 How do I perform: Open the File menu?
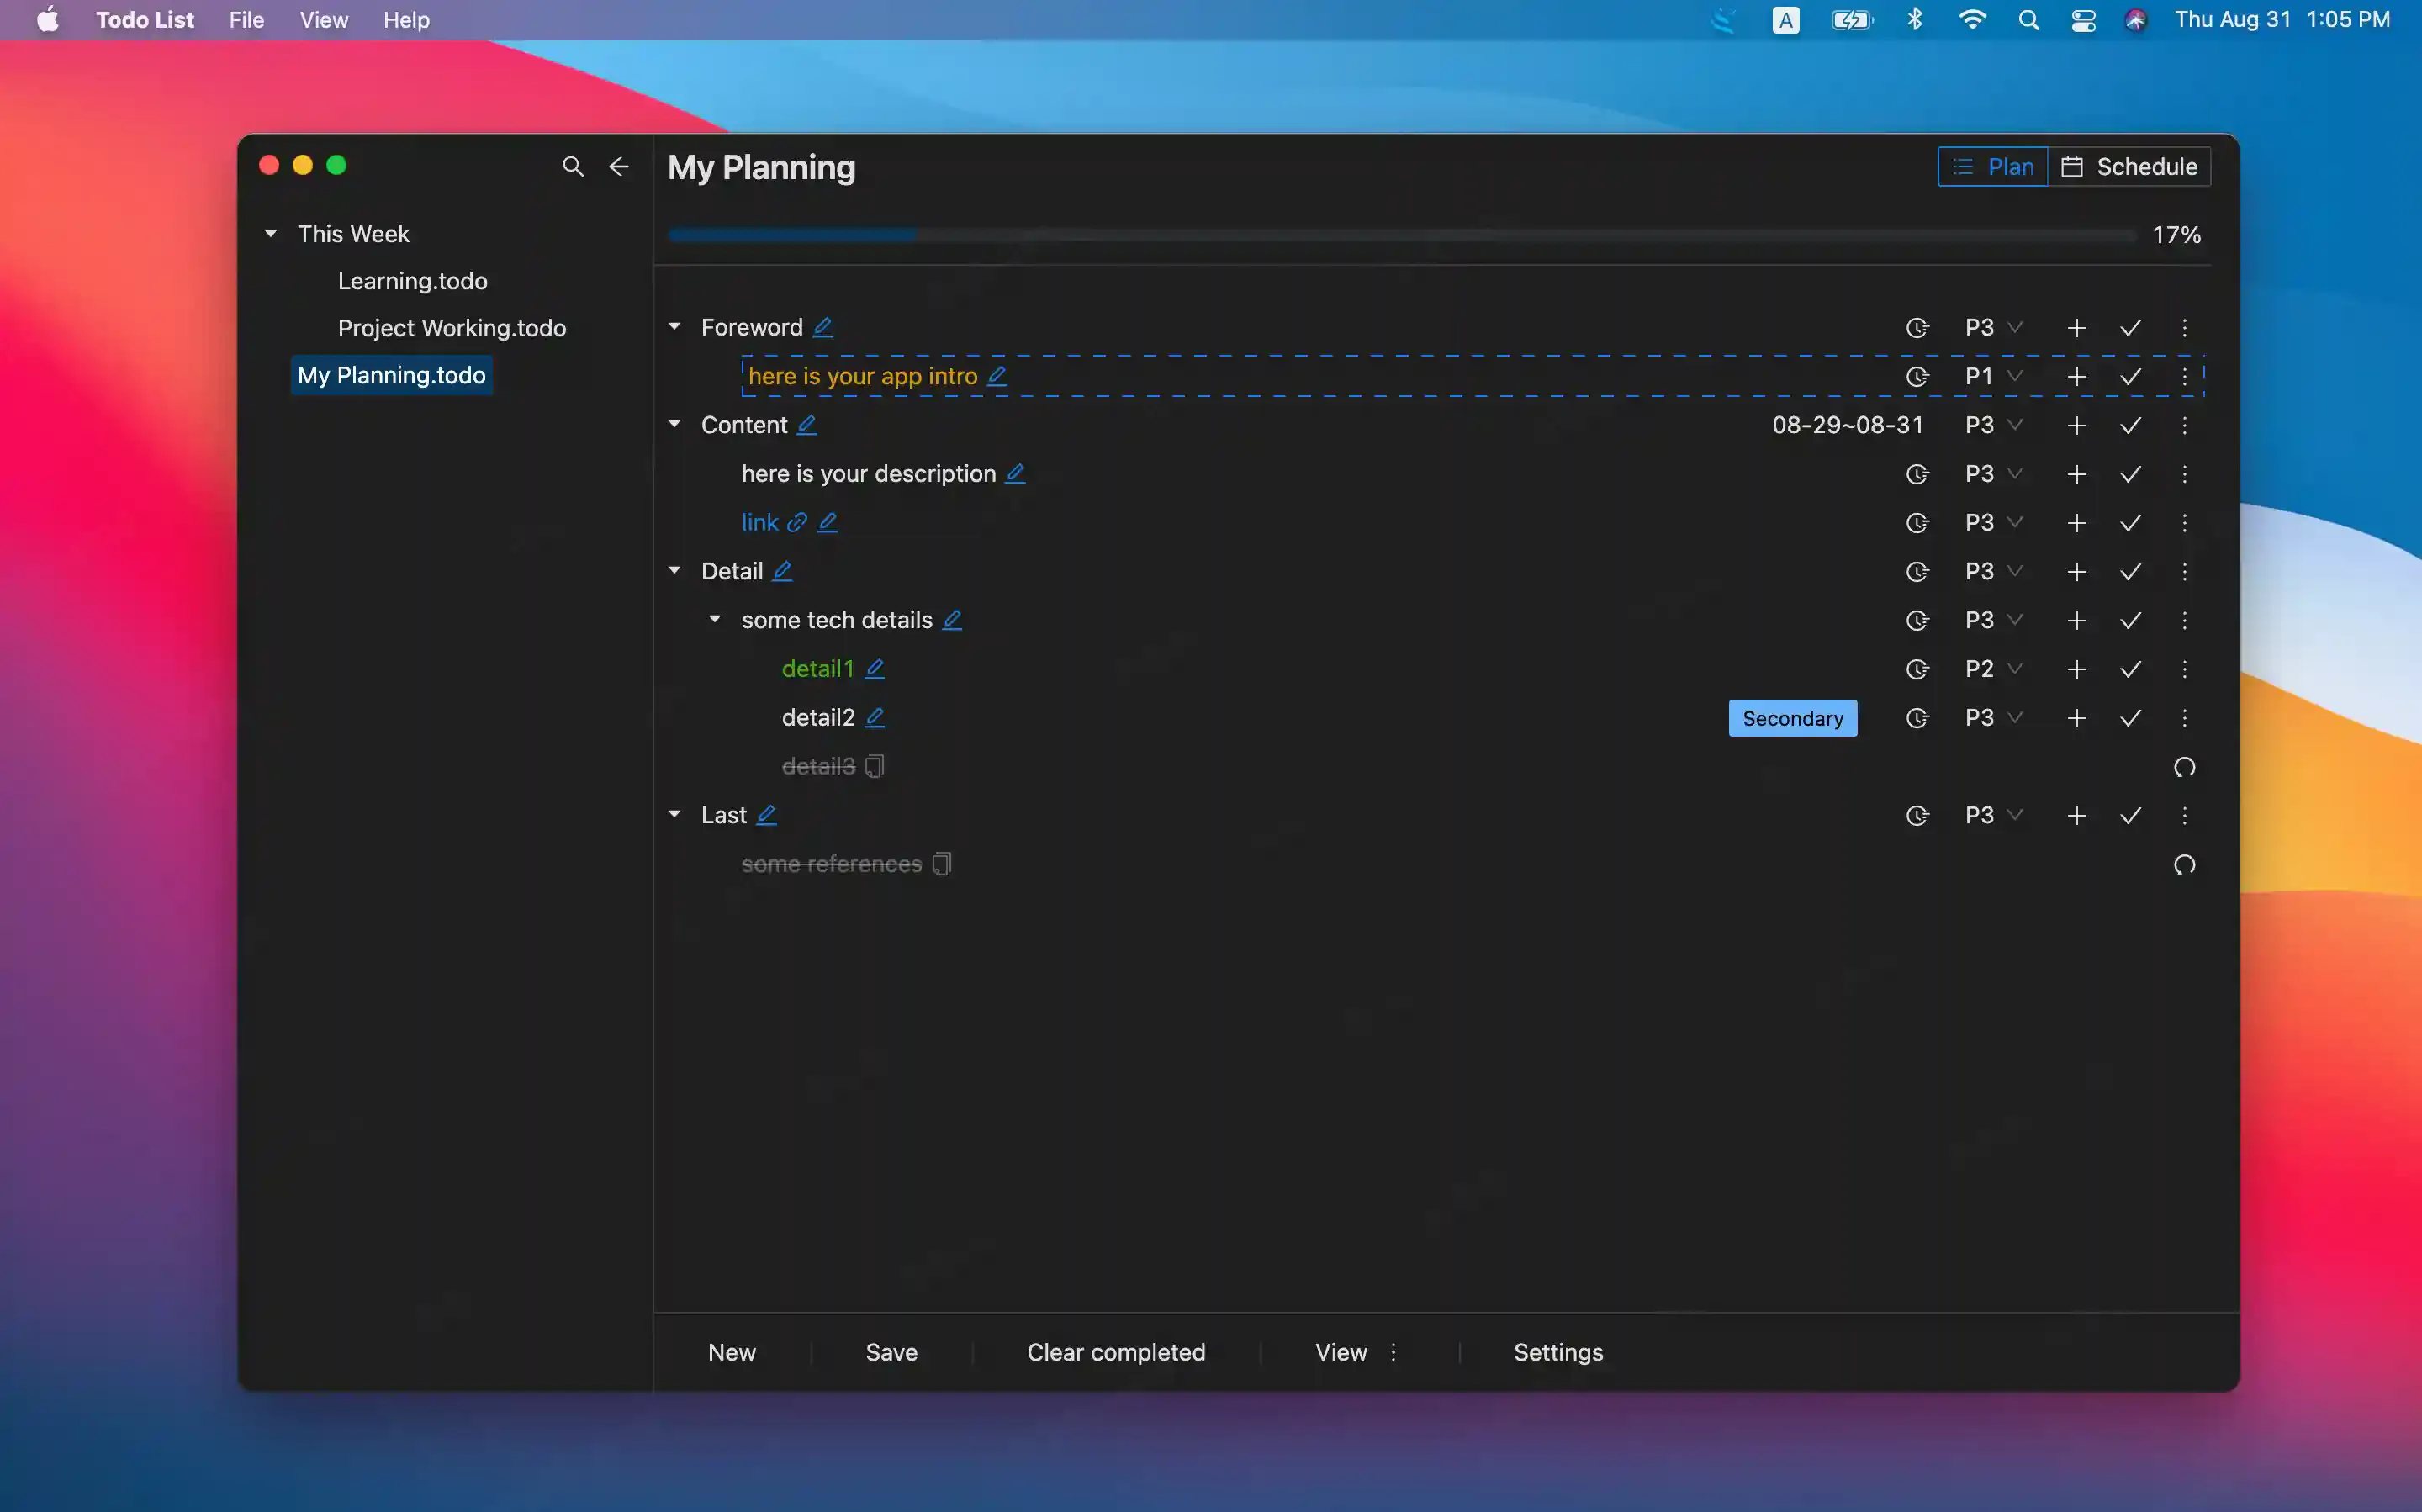[246, 20]
